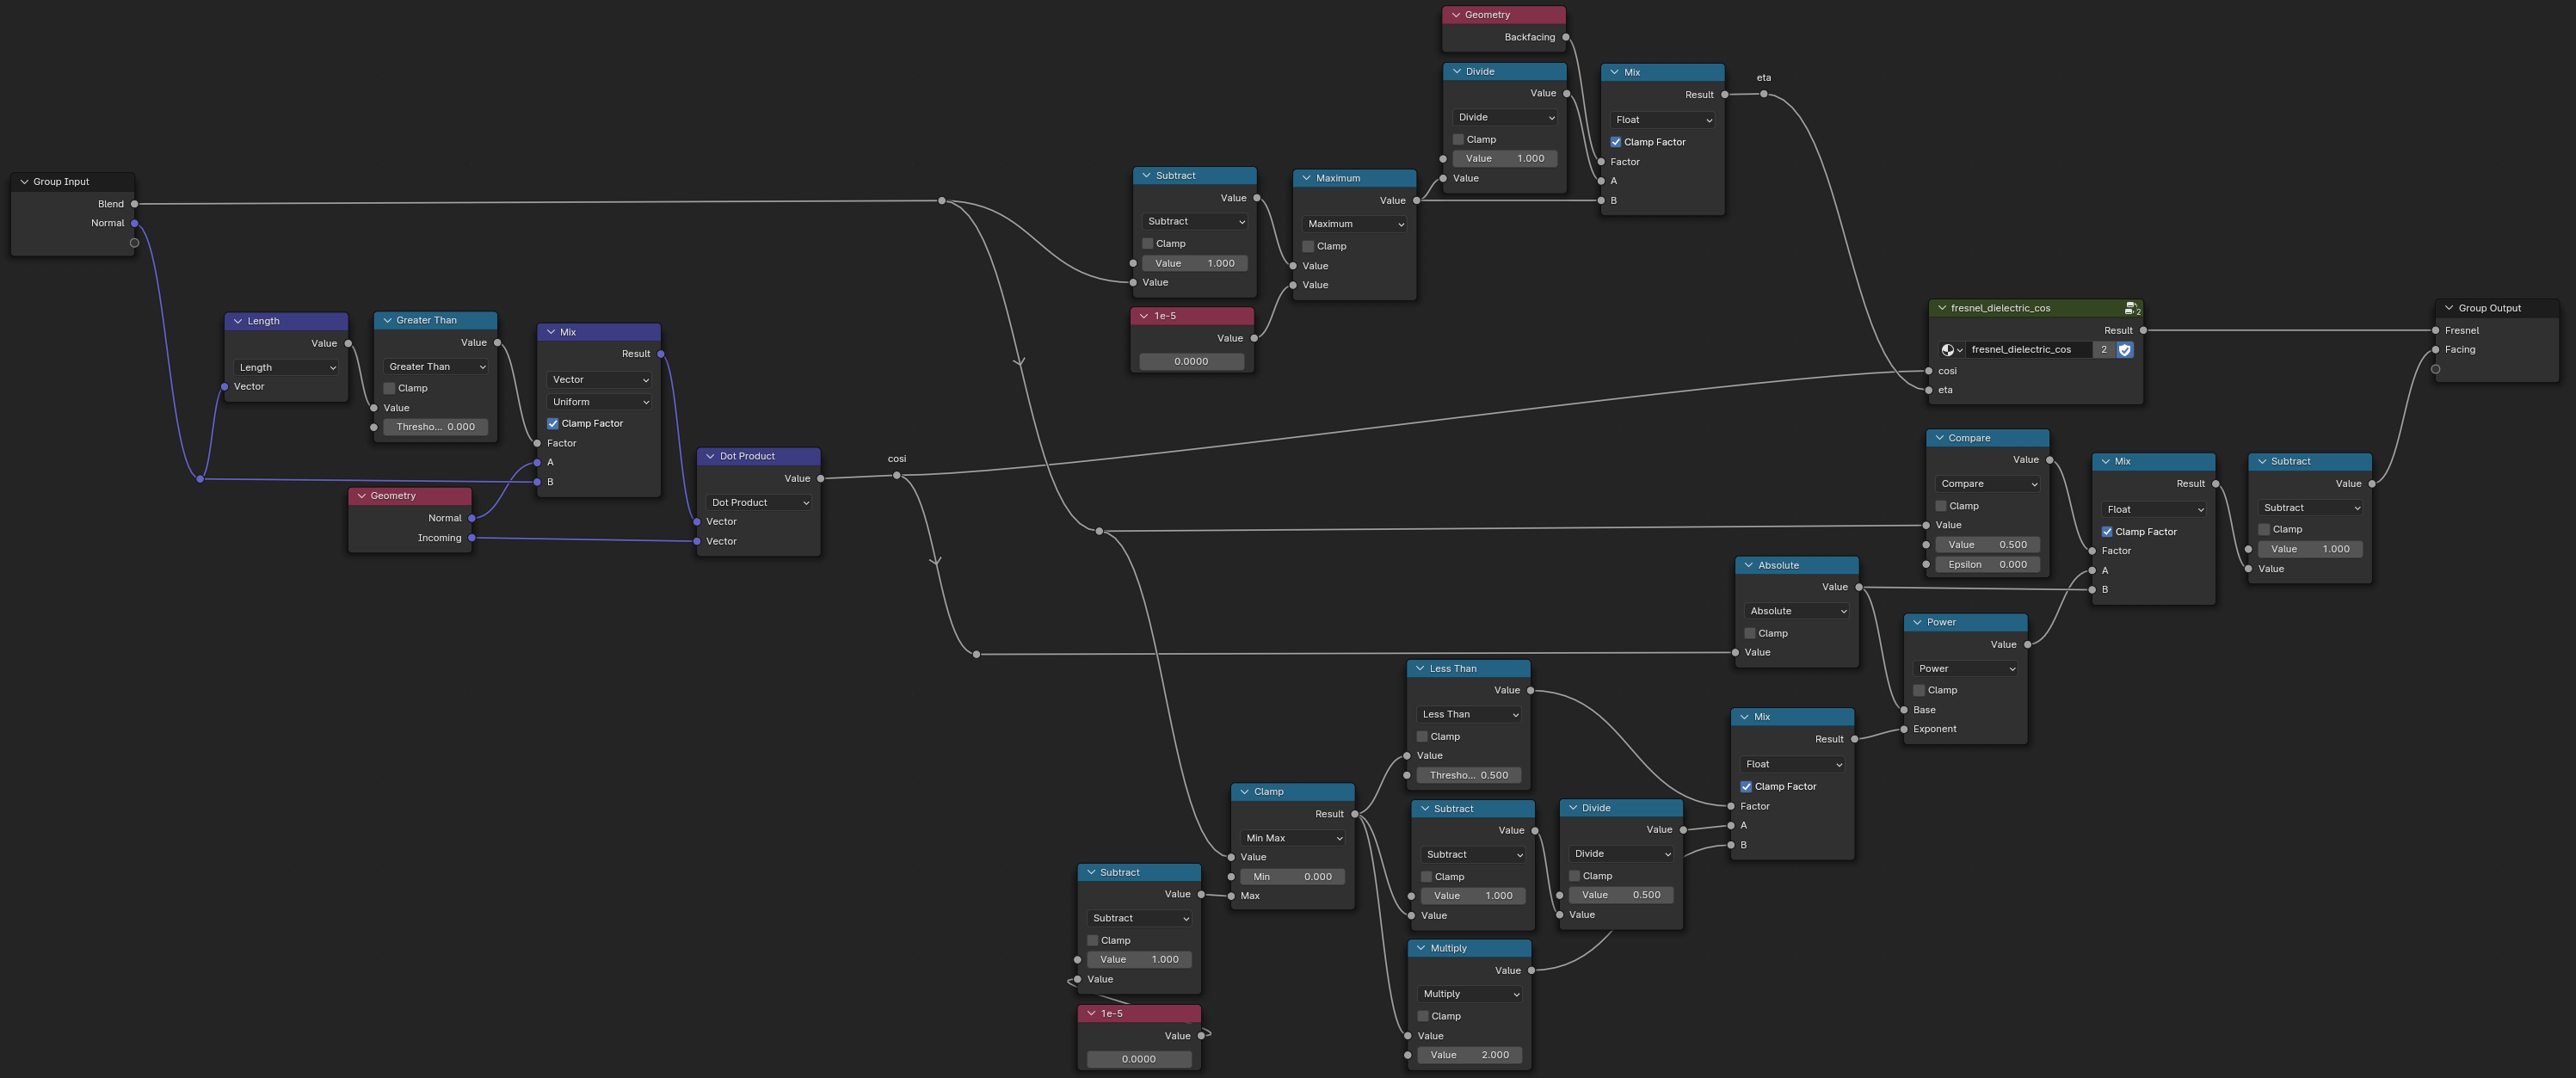The width and height of the screenshot is (2576, 1078).
Task: Toggle fake user shield on fresnel_dielectric_cos
Action: point(2125,350)
